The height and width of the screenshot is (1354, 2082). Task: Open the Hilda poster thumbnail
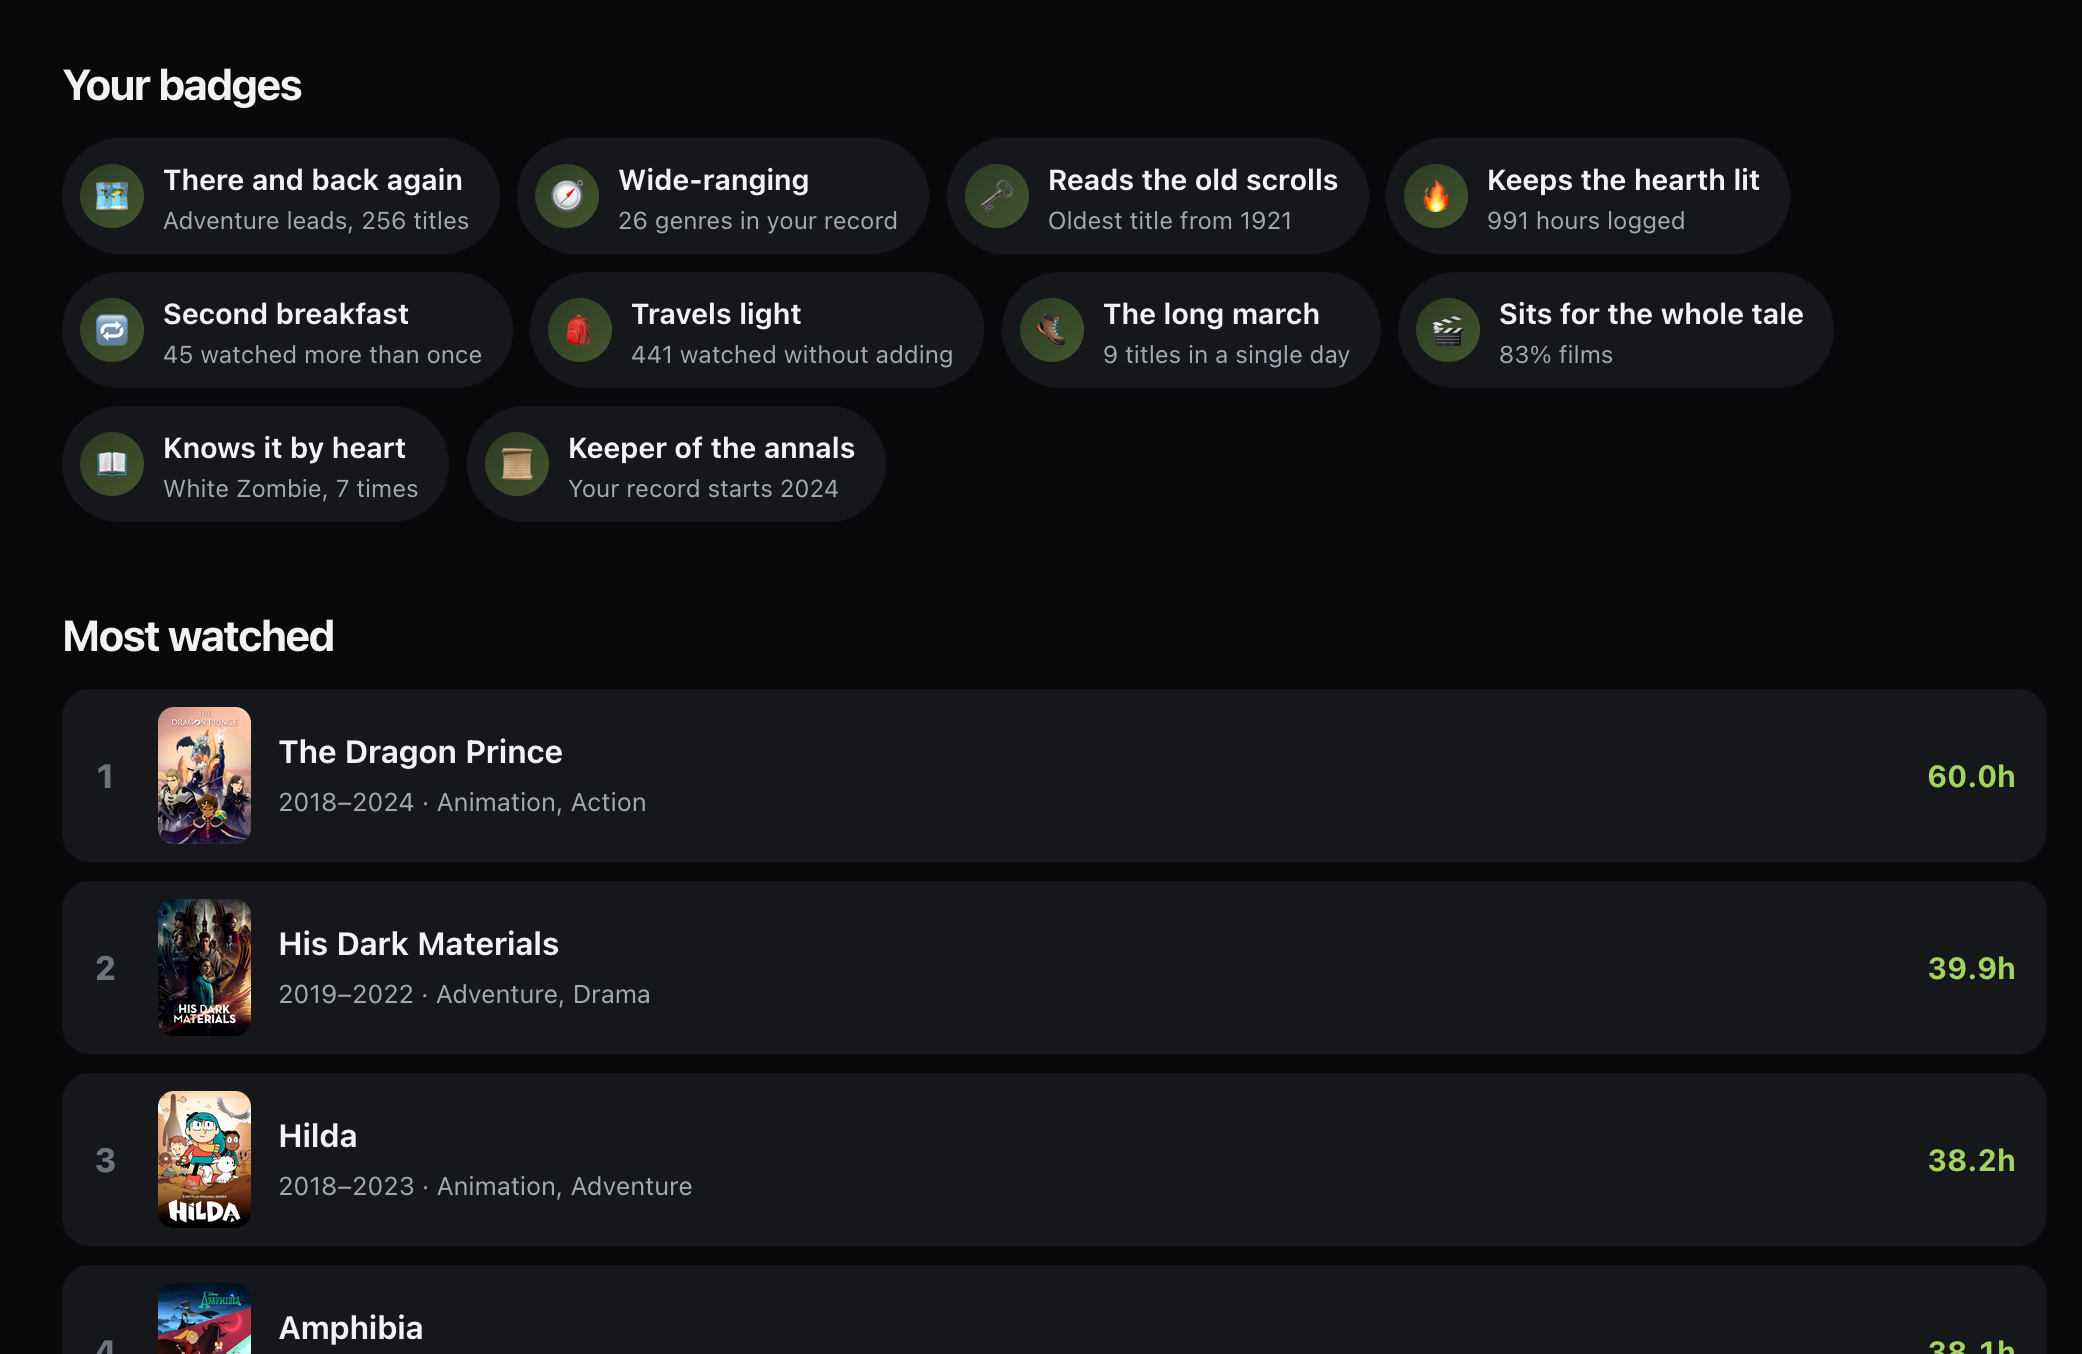[204, 1159]
